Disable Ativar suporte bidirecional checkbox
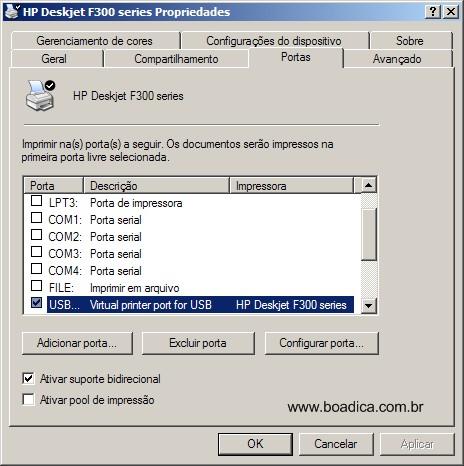The height and width of the screenshot is (466, 464). pos(28,379)
